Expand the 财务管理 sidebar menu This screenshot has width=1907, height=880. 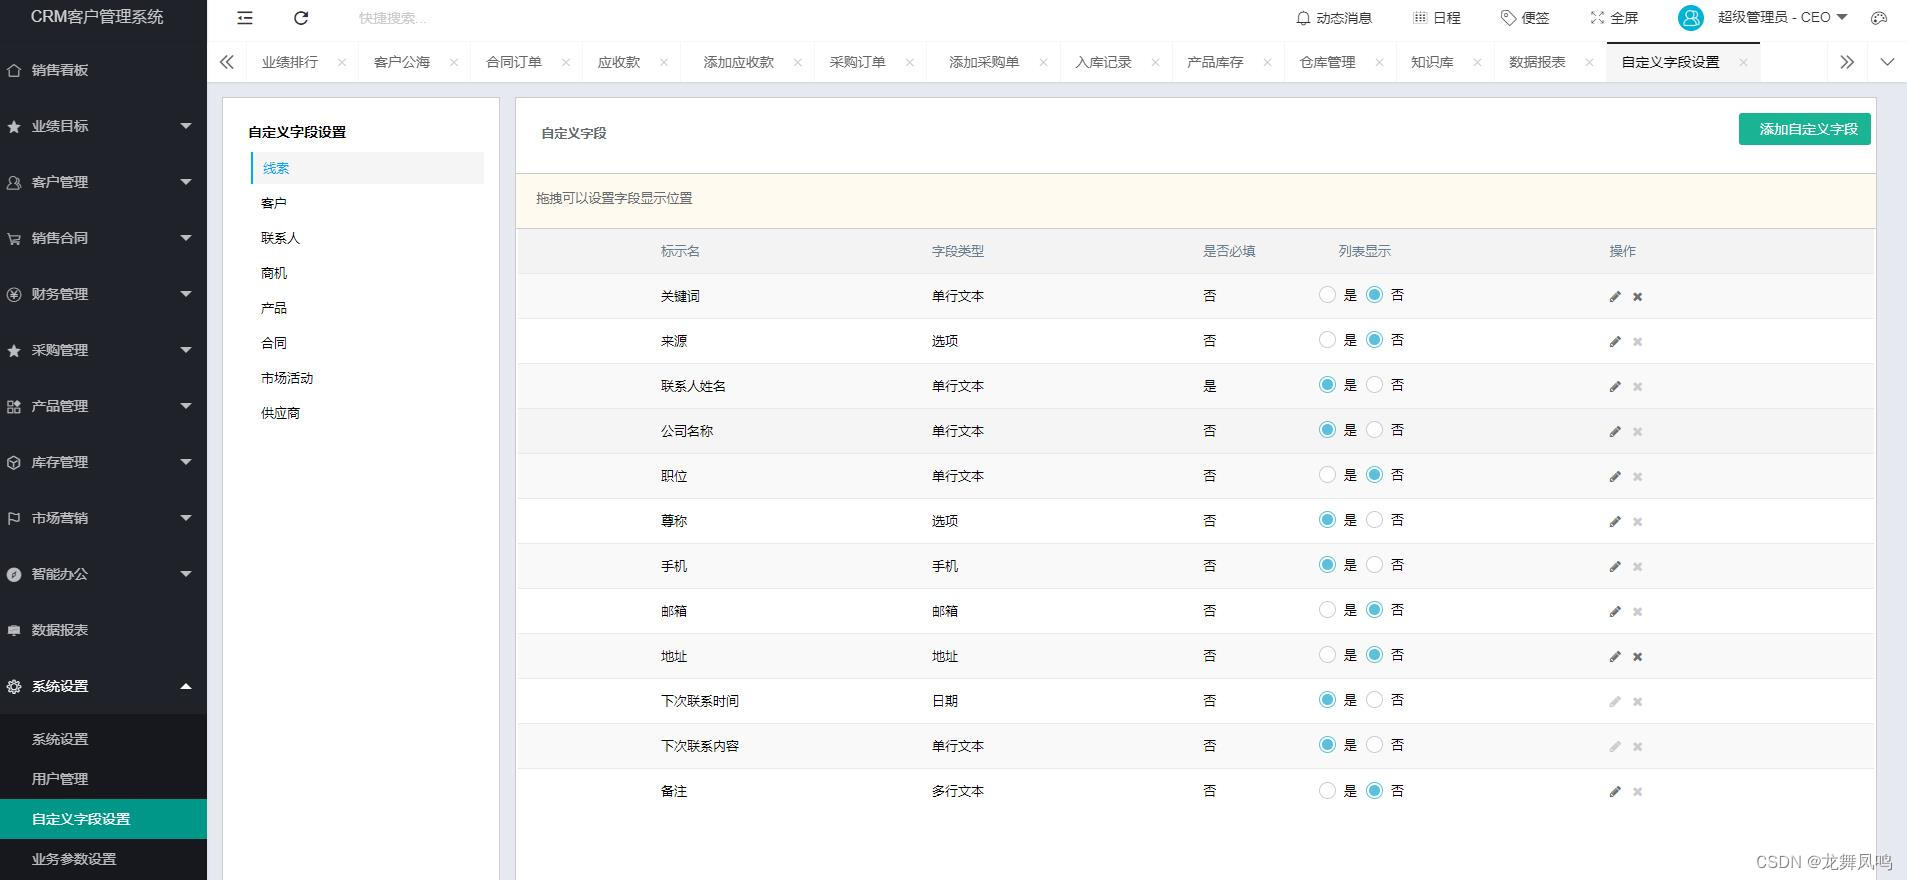point(103,294)
